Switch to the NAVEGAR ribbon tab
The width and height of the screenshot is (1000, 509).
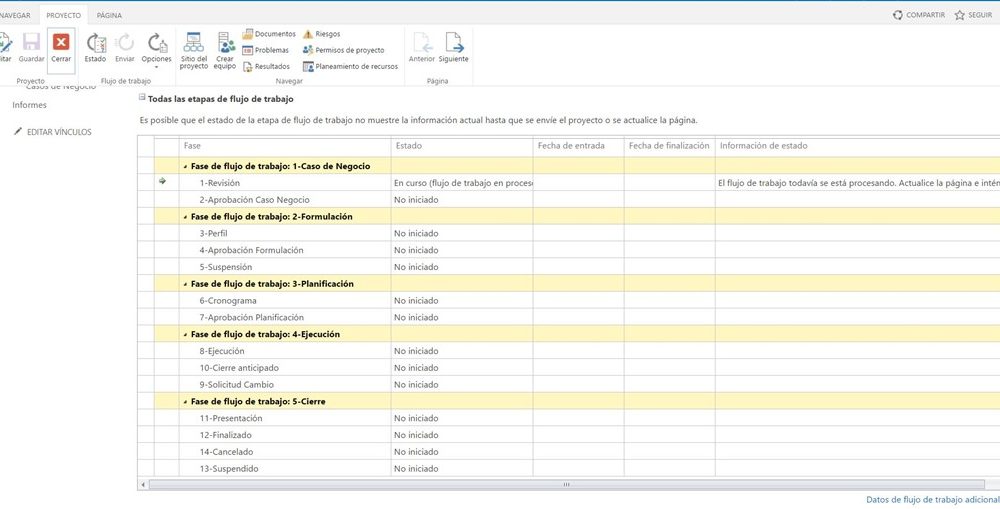[x=16, y=15]
